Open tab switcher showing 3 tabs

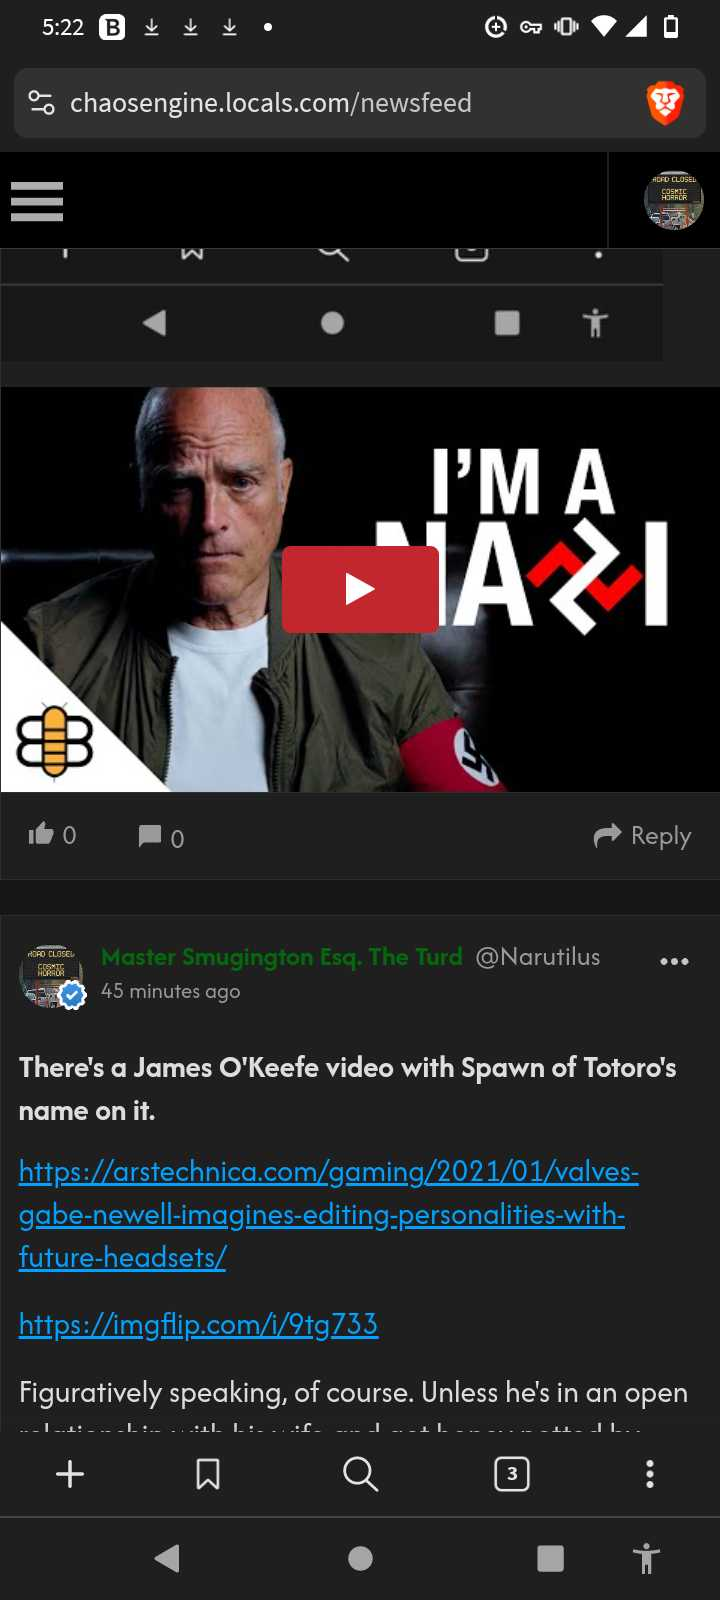coord(512,1474)
